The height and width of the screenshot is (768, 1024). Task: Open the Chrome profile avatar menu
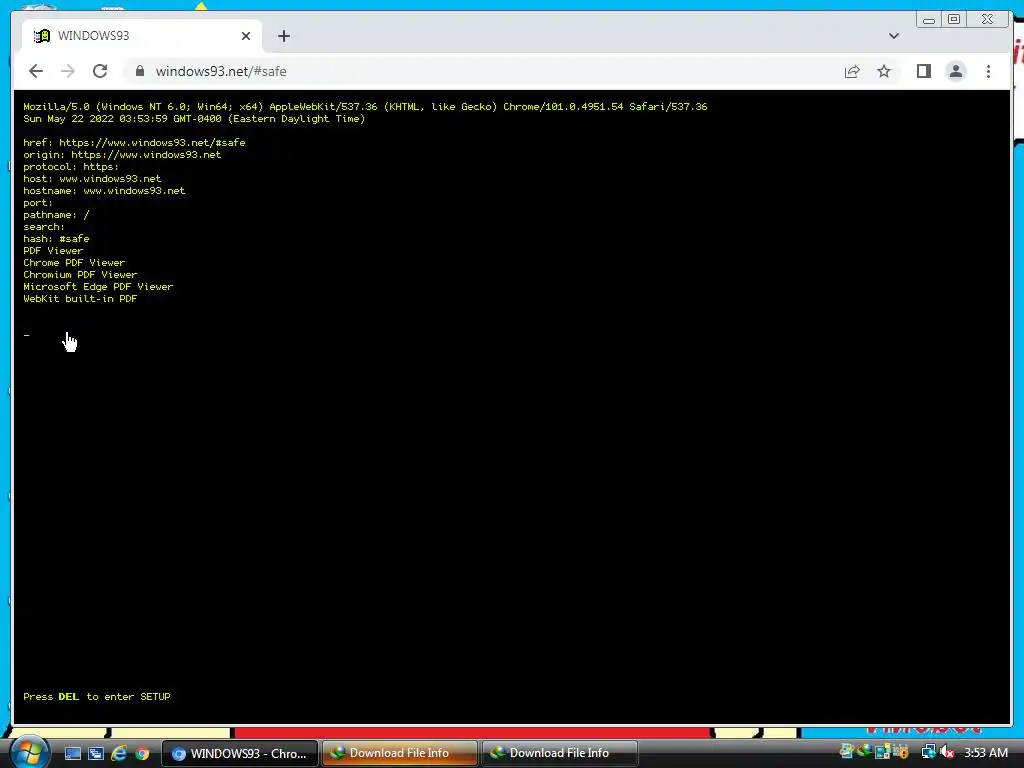point(955,71)
